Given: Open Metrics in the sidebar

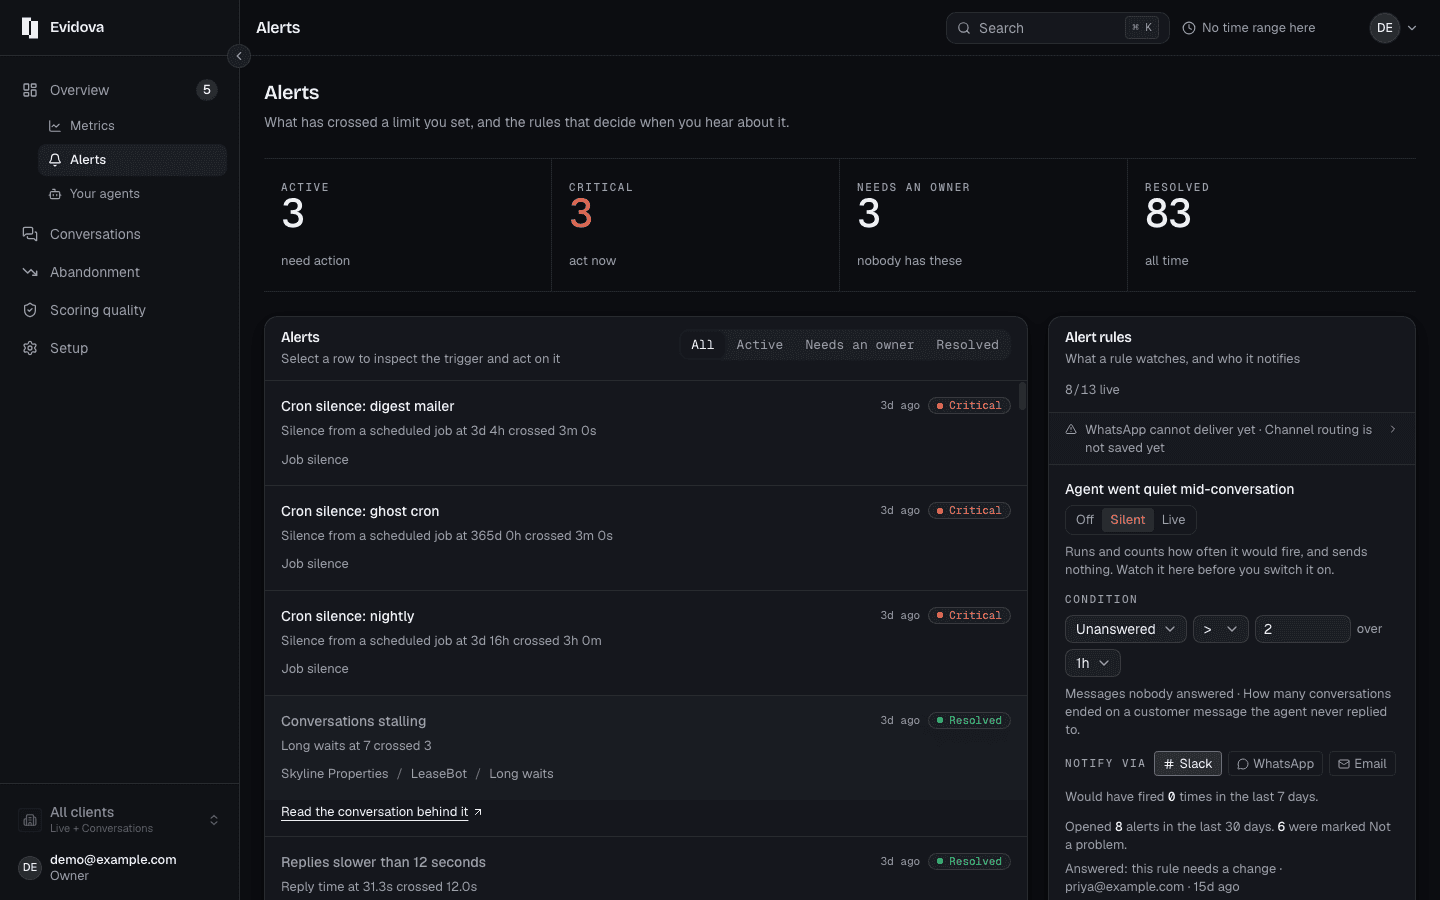Looking at the screenshot, I should pos(132,126).
